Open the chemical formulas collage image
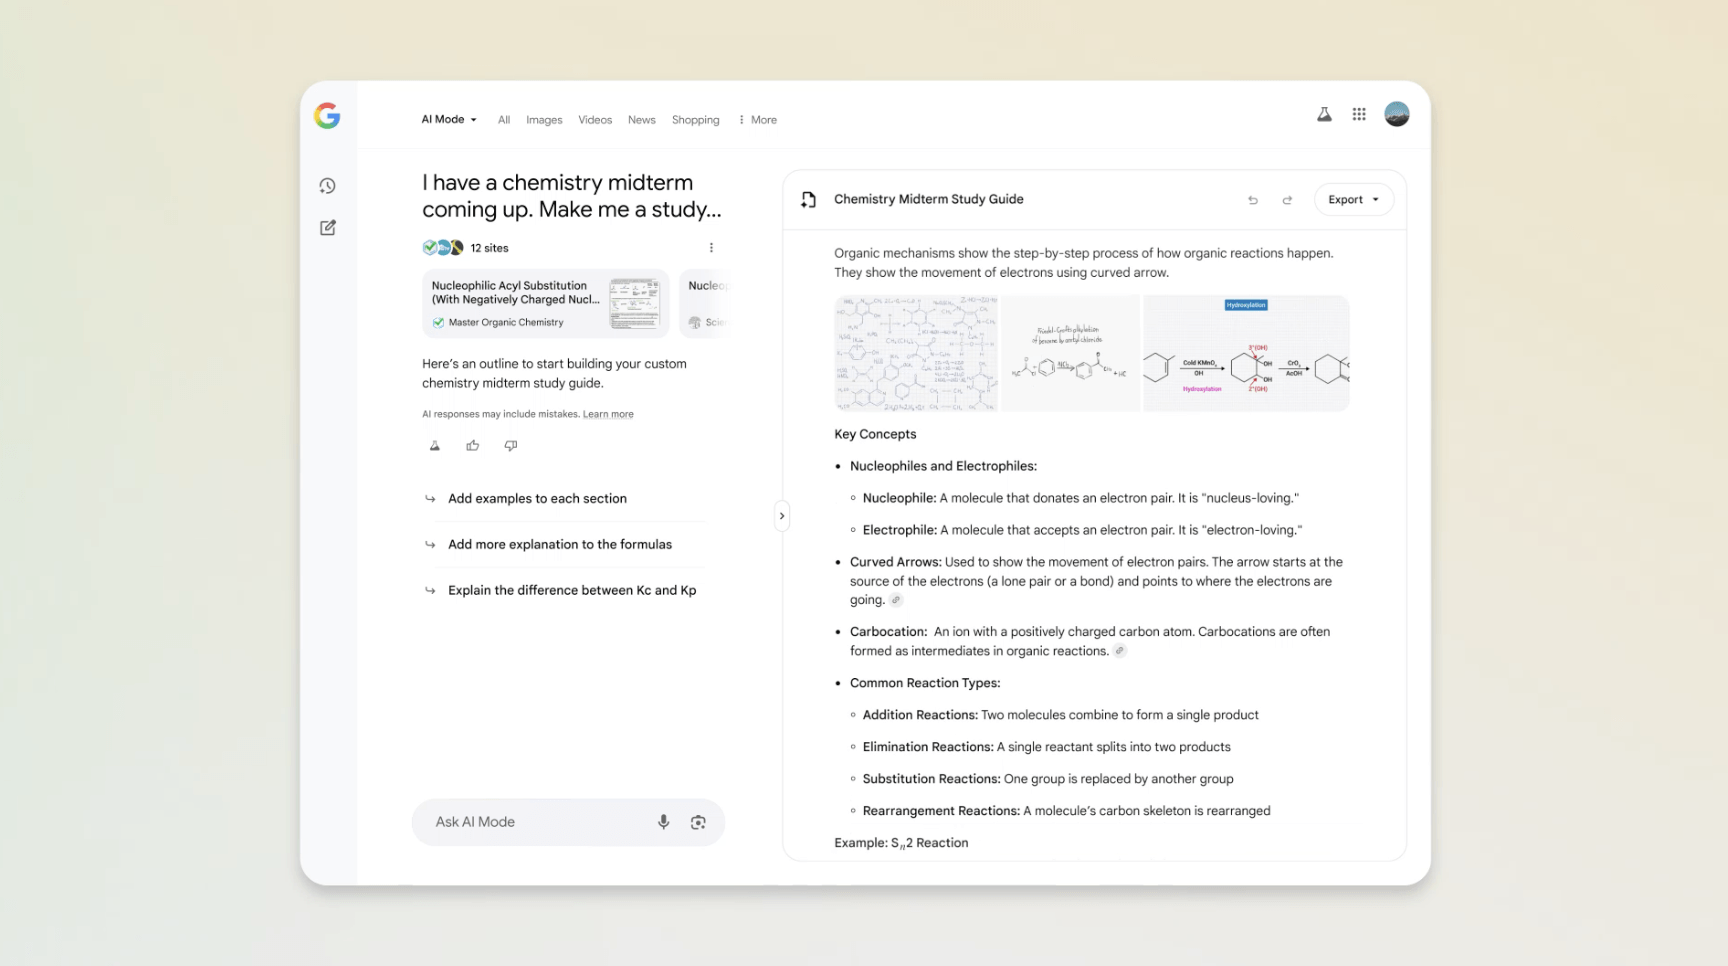Image resolution: width=1728 pixels, height=966 pixels. [916, 353]
